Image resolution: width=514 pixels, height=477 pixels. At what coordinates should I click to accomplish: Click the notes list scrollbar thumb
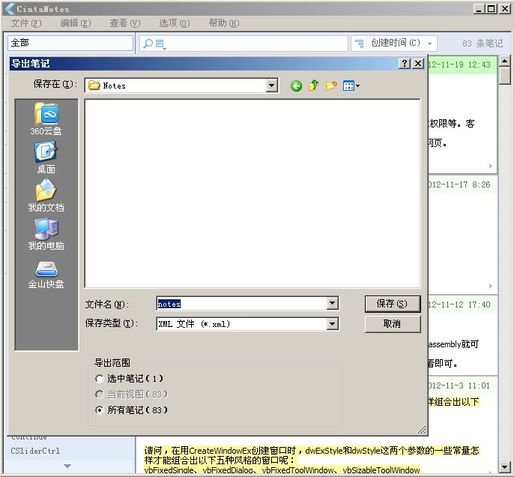click(505, 76)
